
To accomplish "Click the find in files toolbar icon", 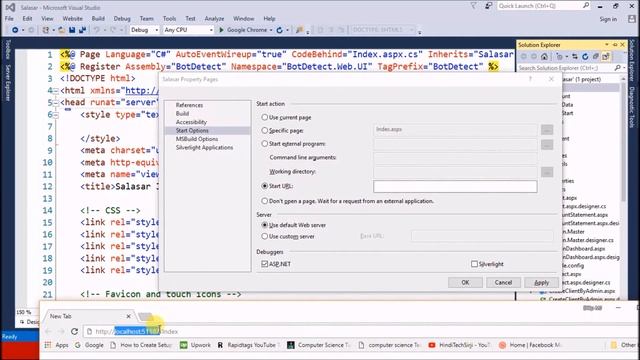I will coord(300,30).
